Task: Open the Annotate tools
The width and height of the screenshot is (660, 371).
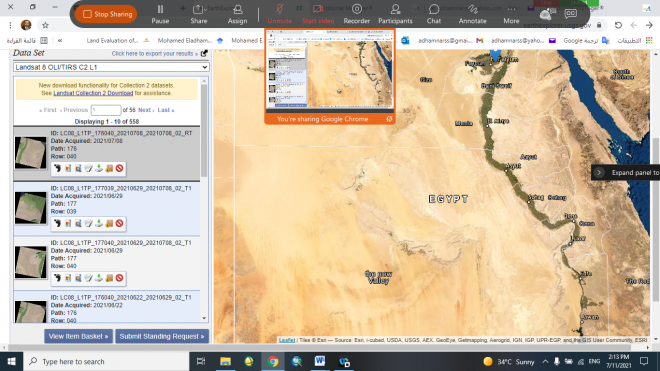Action: [x=472, y=14]
